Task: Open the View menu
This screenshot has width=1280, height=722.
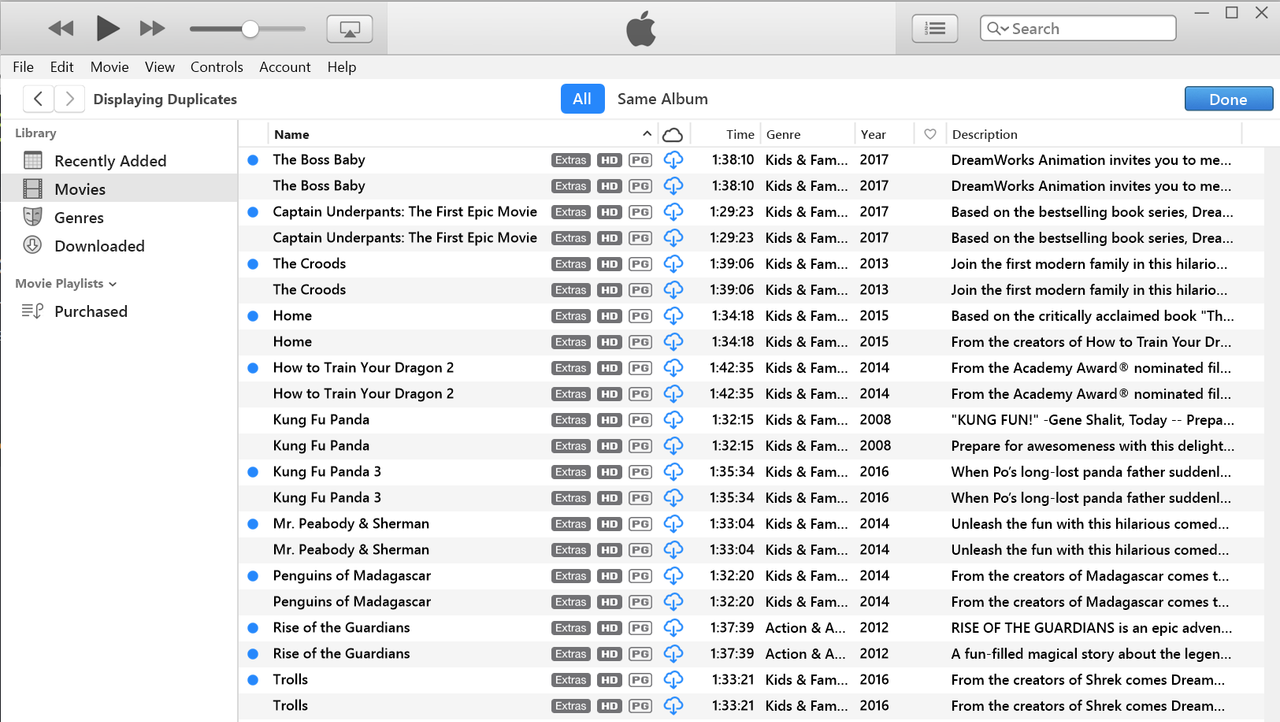Action: (160, 67)
